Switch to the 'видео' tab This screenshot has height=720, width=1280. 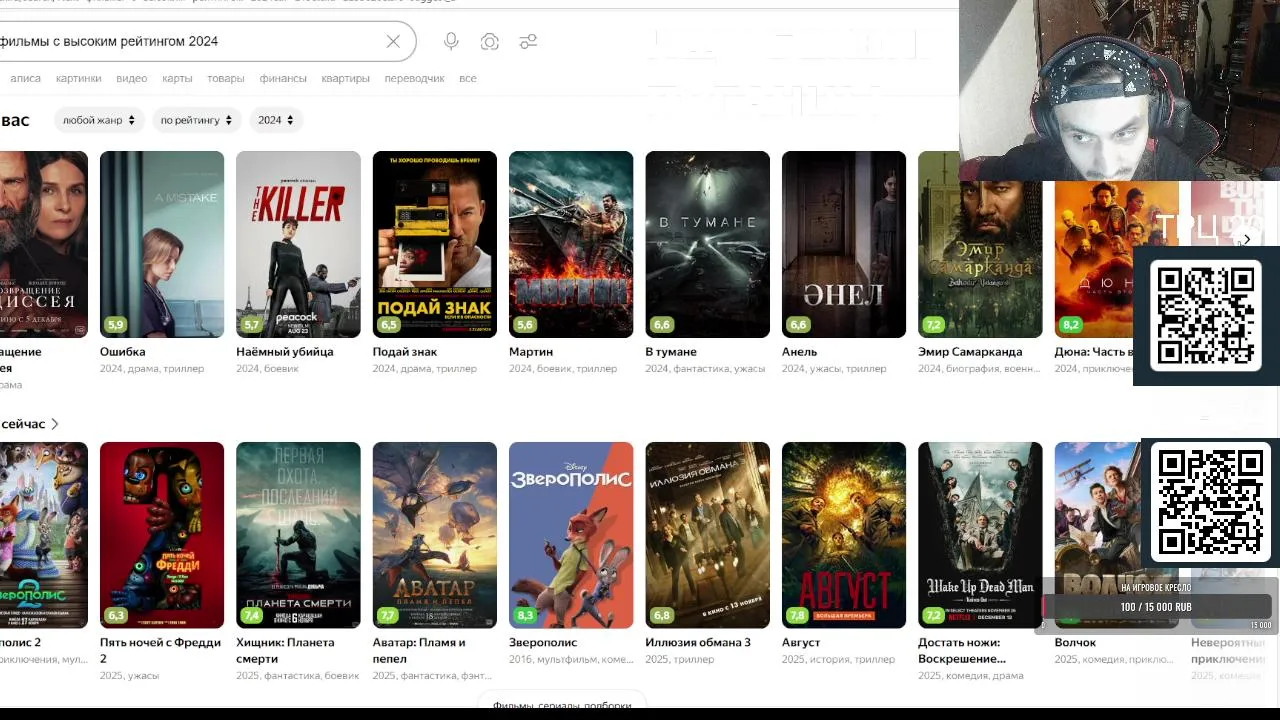click(131, 78)
